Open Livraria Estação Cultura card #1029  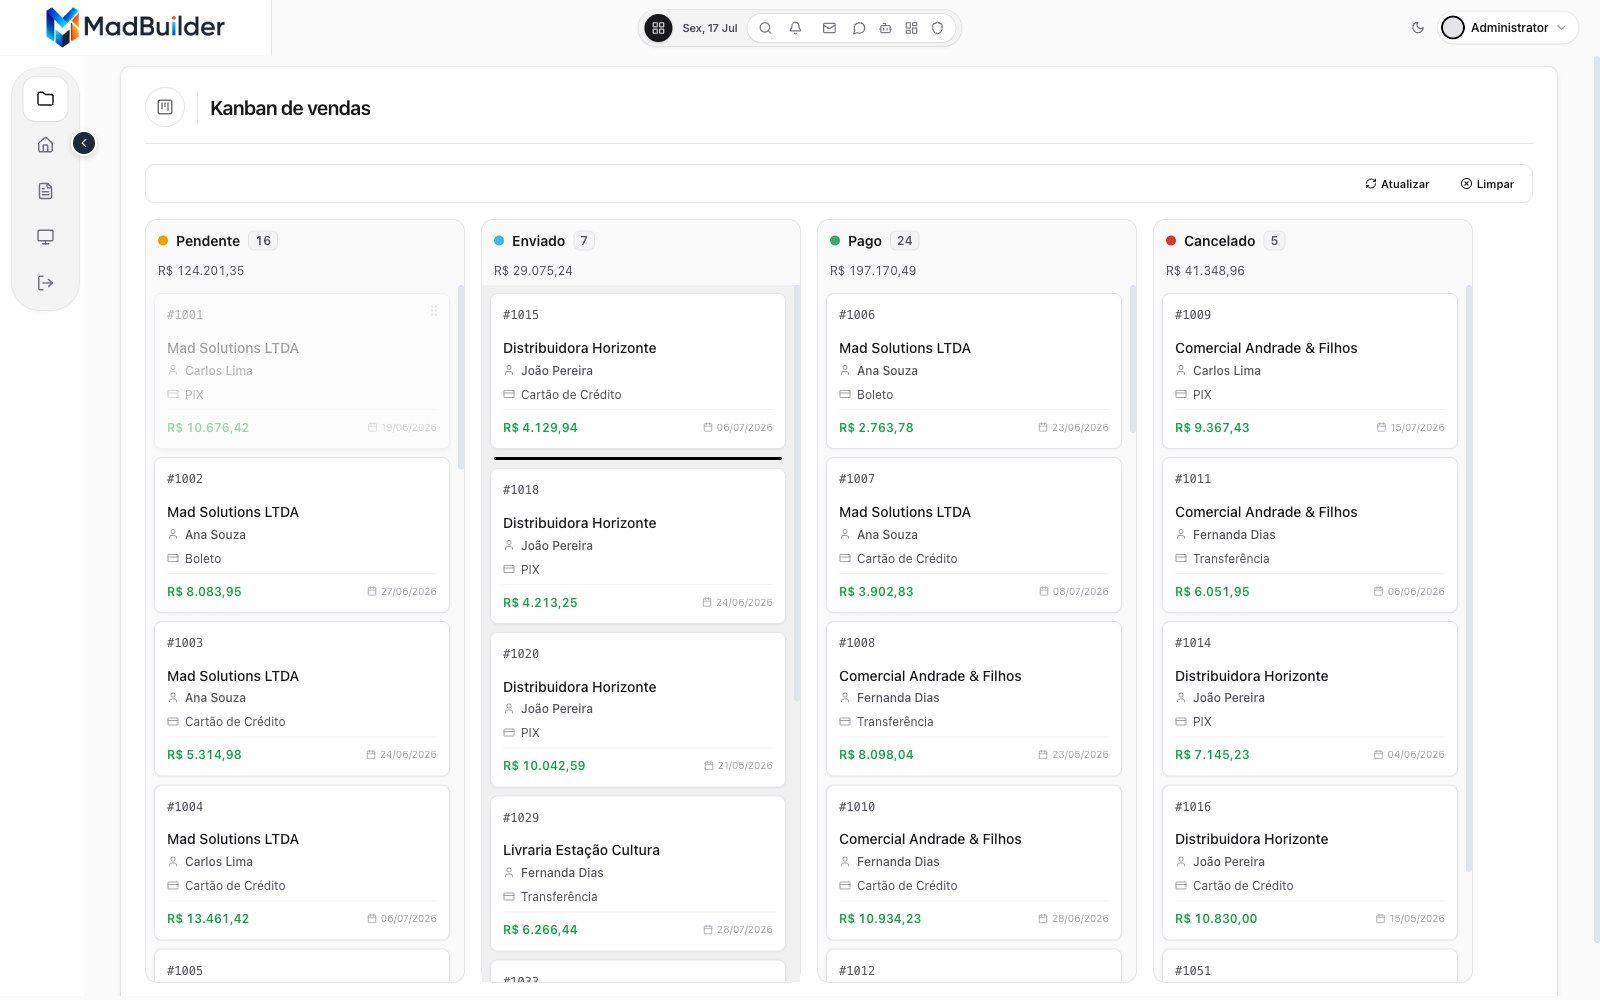click(x=638, y=873)
